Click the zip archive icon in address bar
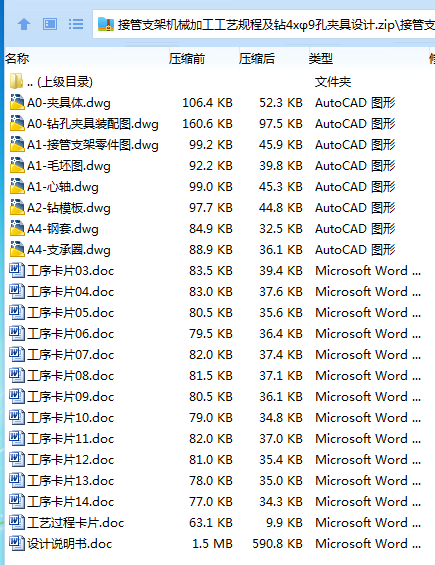Image resolution: width=435 pixels, height=565 pixels. [106, 25]
